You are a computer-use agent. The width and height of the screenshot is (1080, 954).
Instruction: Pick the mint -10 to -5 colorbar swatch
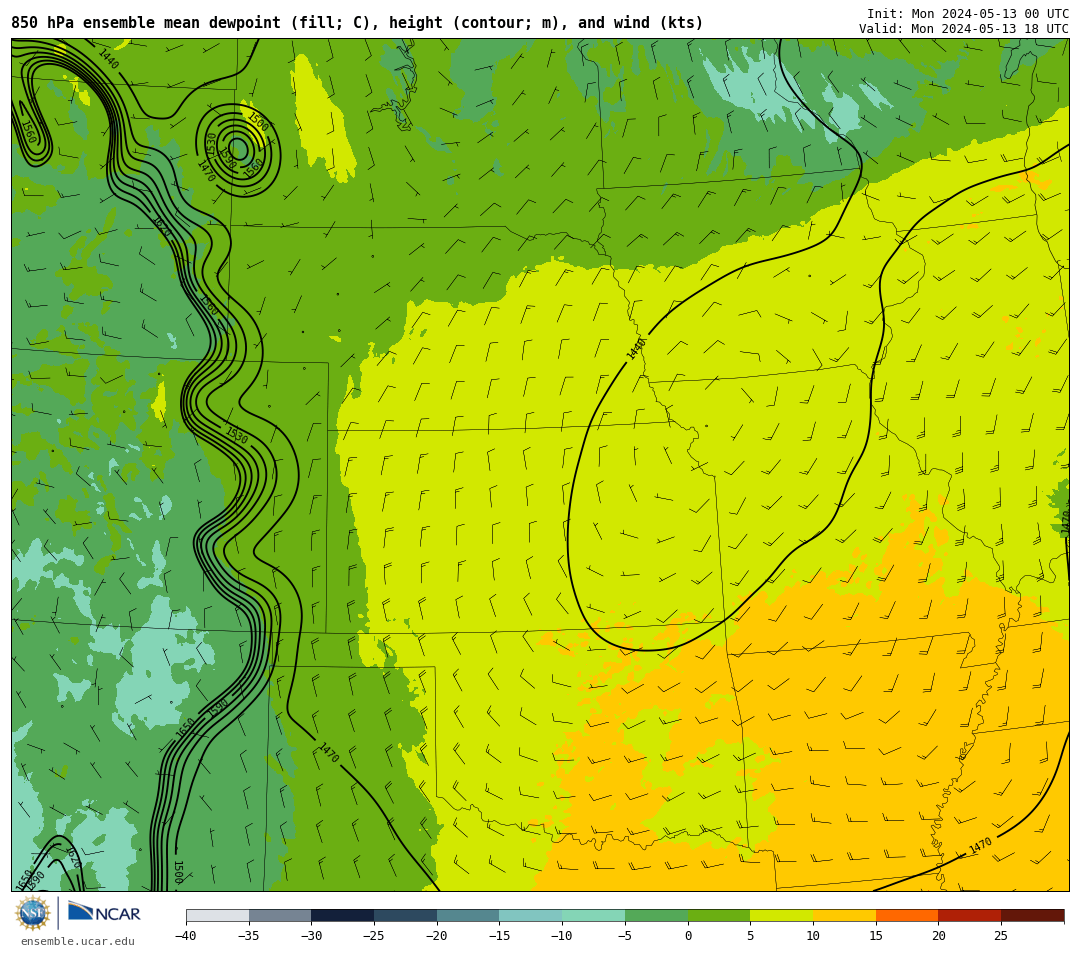click(594, 915)
